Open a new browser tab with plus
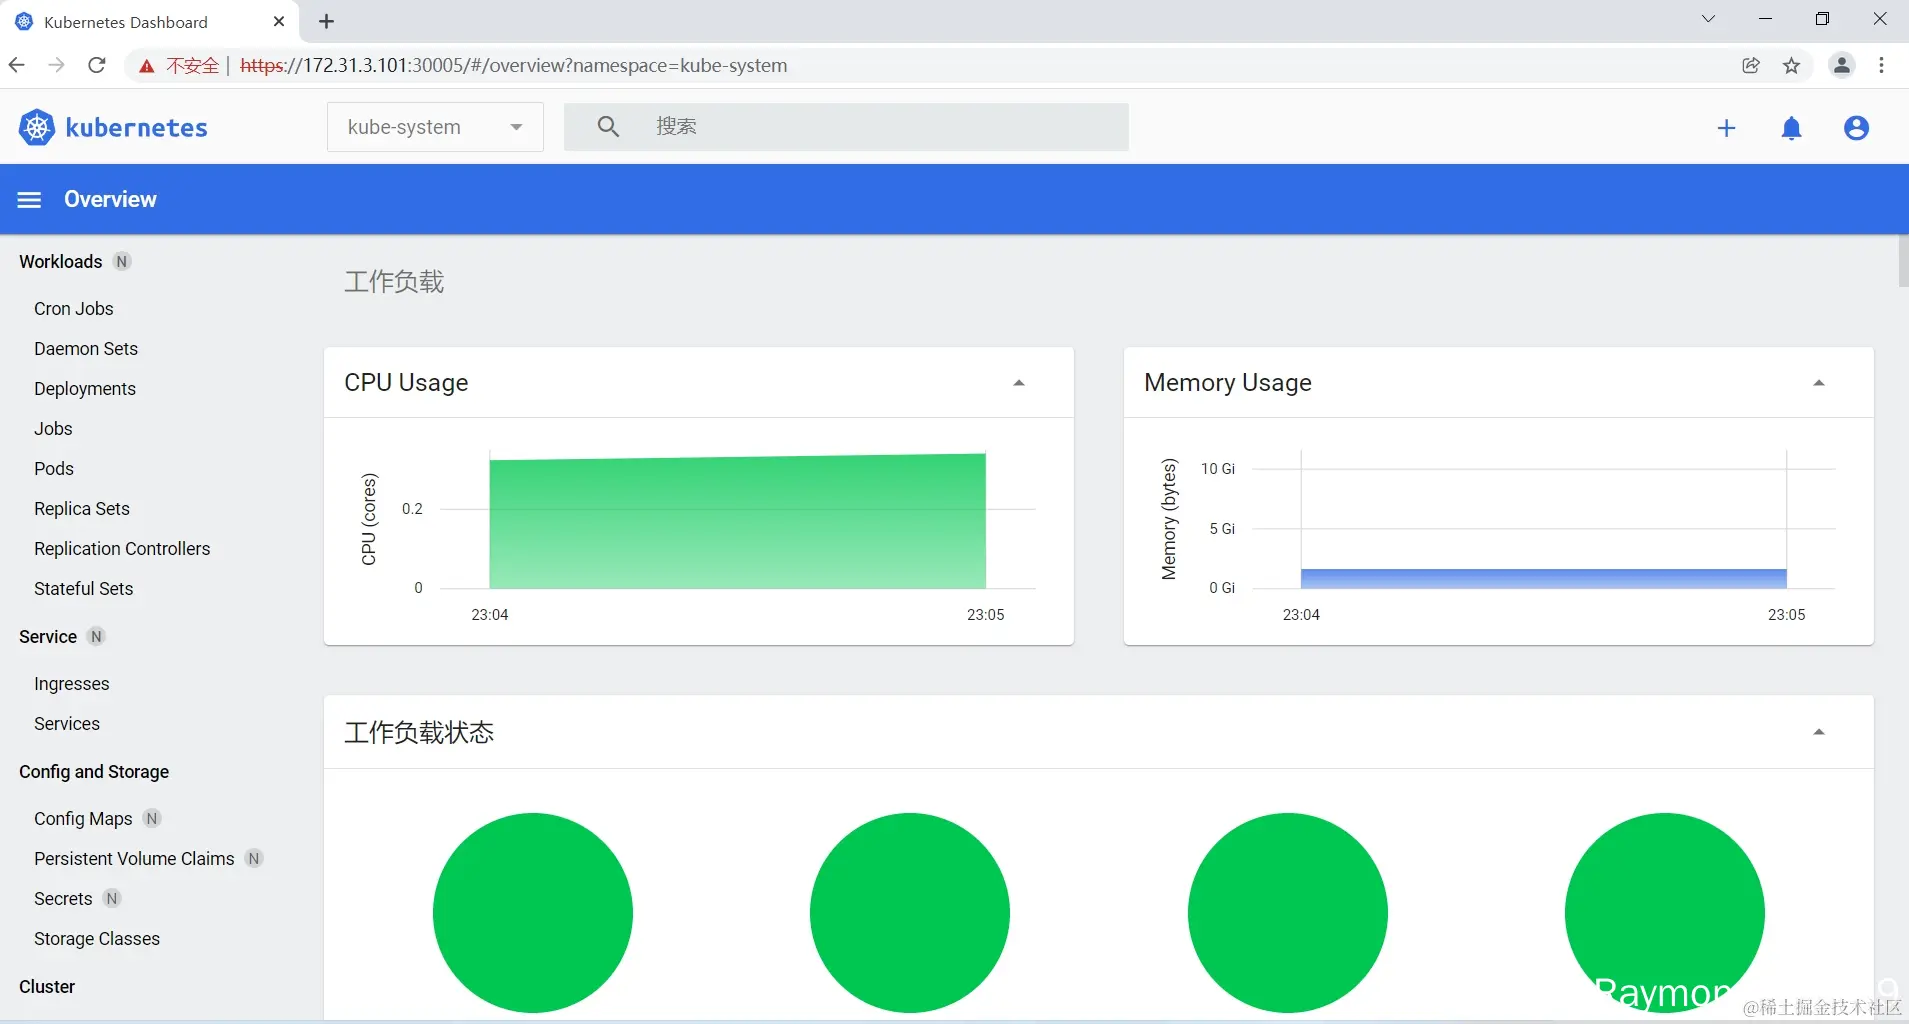This screenshot has height=1024, width=1909. tap(326, 21)
